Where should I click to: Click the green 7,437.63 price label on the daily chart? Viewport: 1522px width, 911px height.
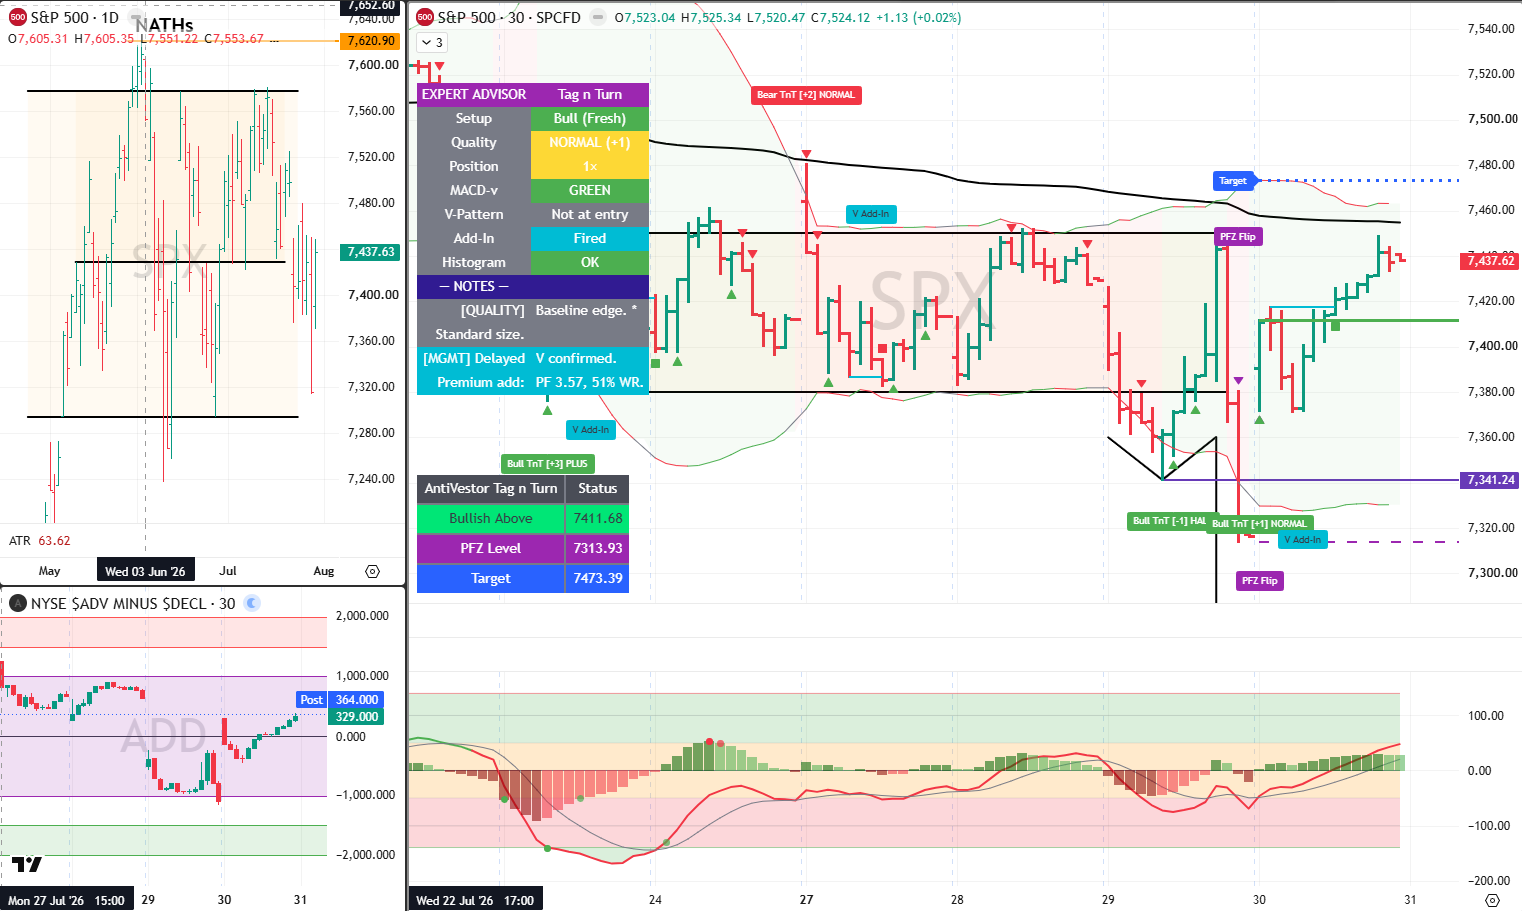370,252
